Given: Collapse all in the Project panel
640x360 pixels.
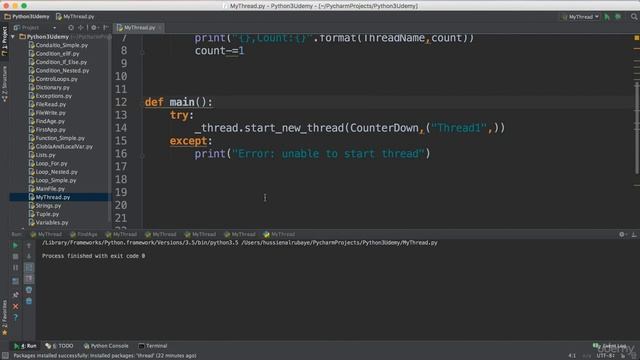Looking at the screenshot, I should coord(80,28).
